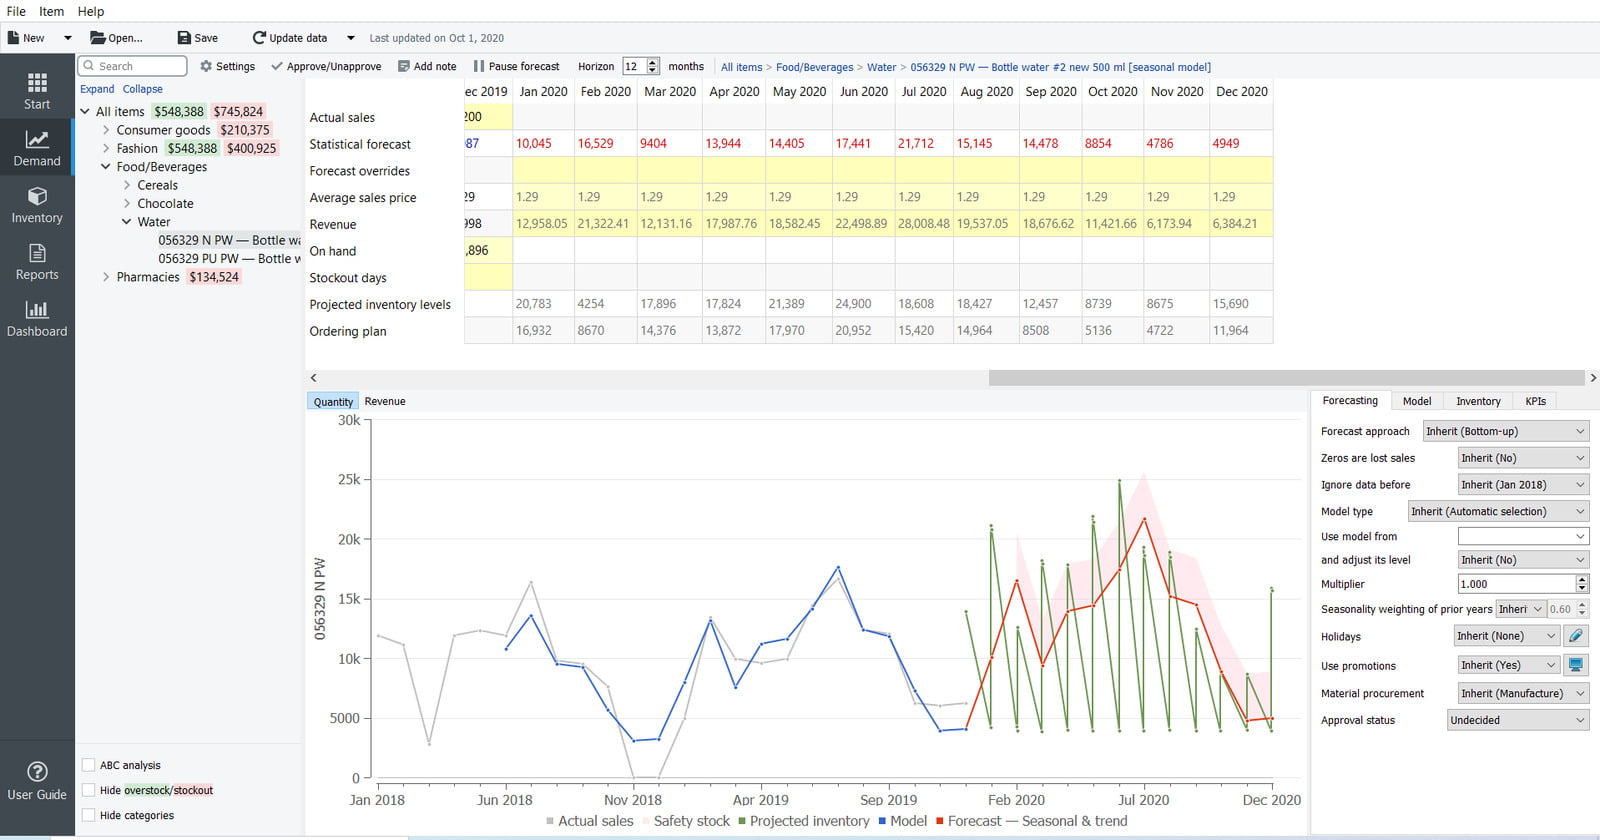Viewport: 1600px width, 840px height.
Task: Switch to the Inventory tab in panel
Action: point(1478,401)
